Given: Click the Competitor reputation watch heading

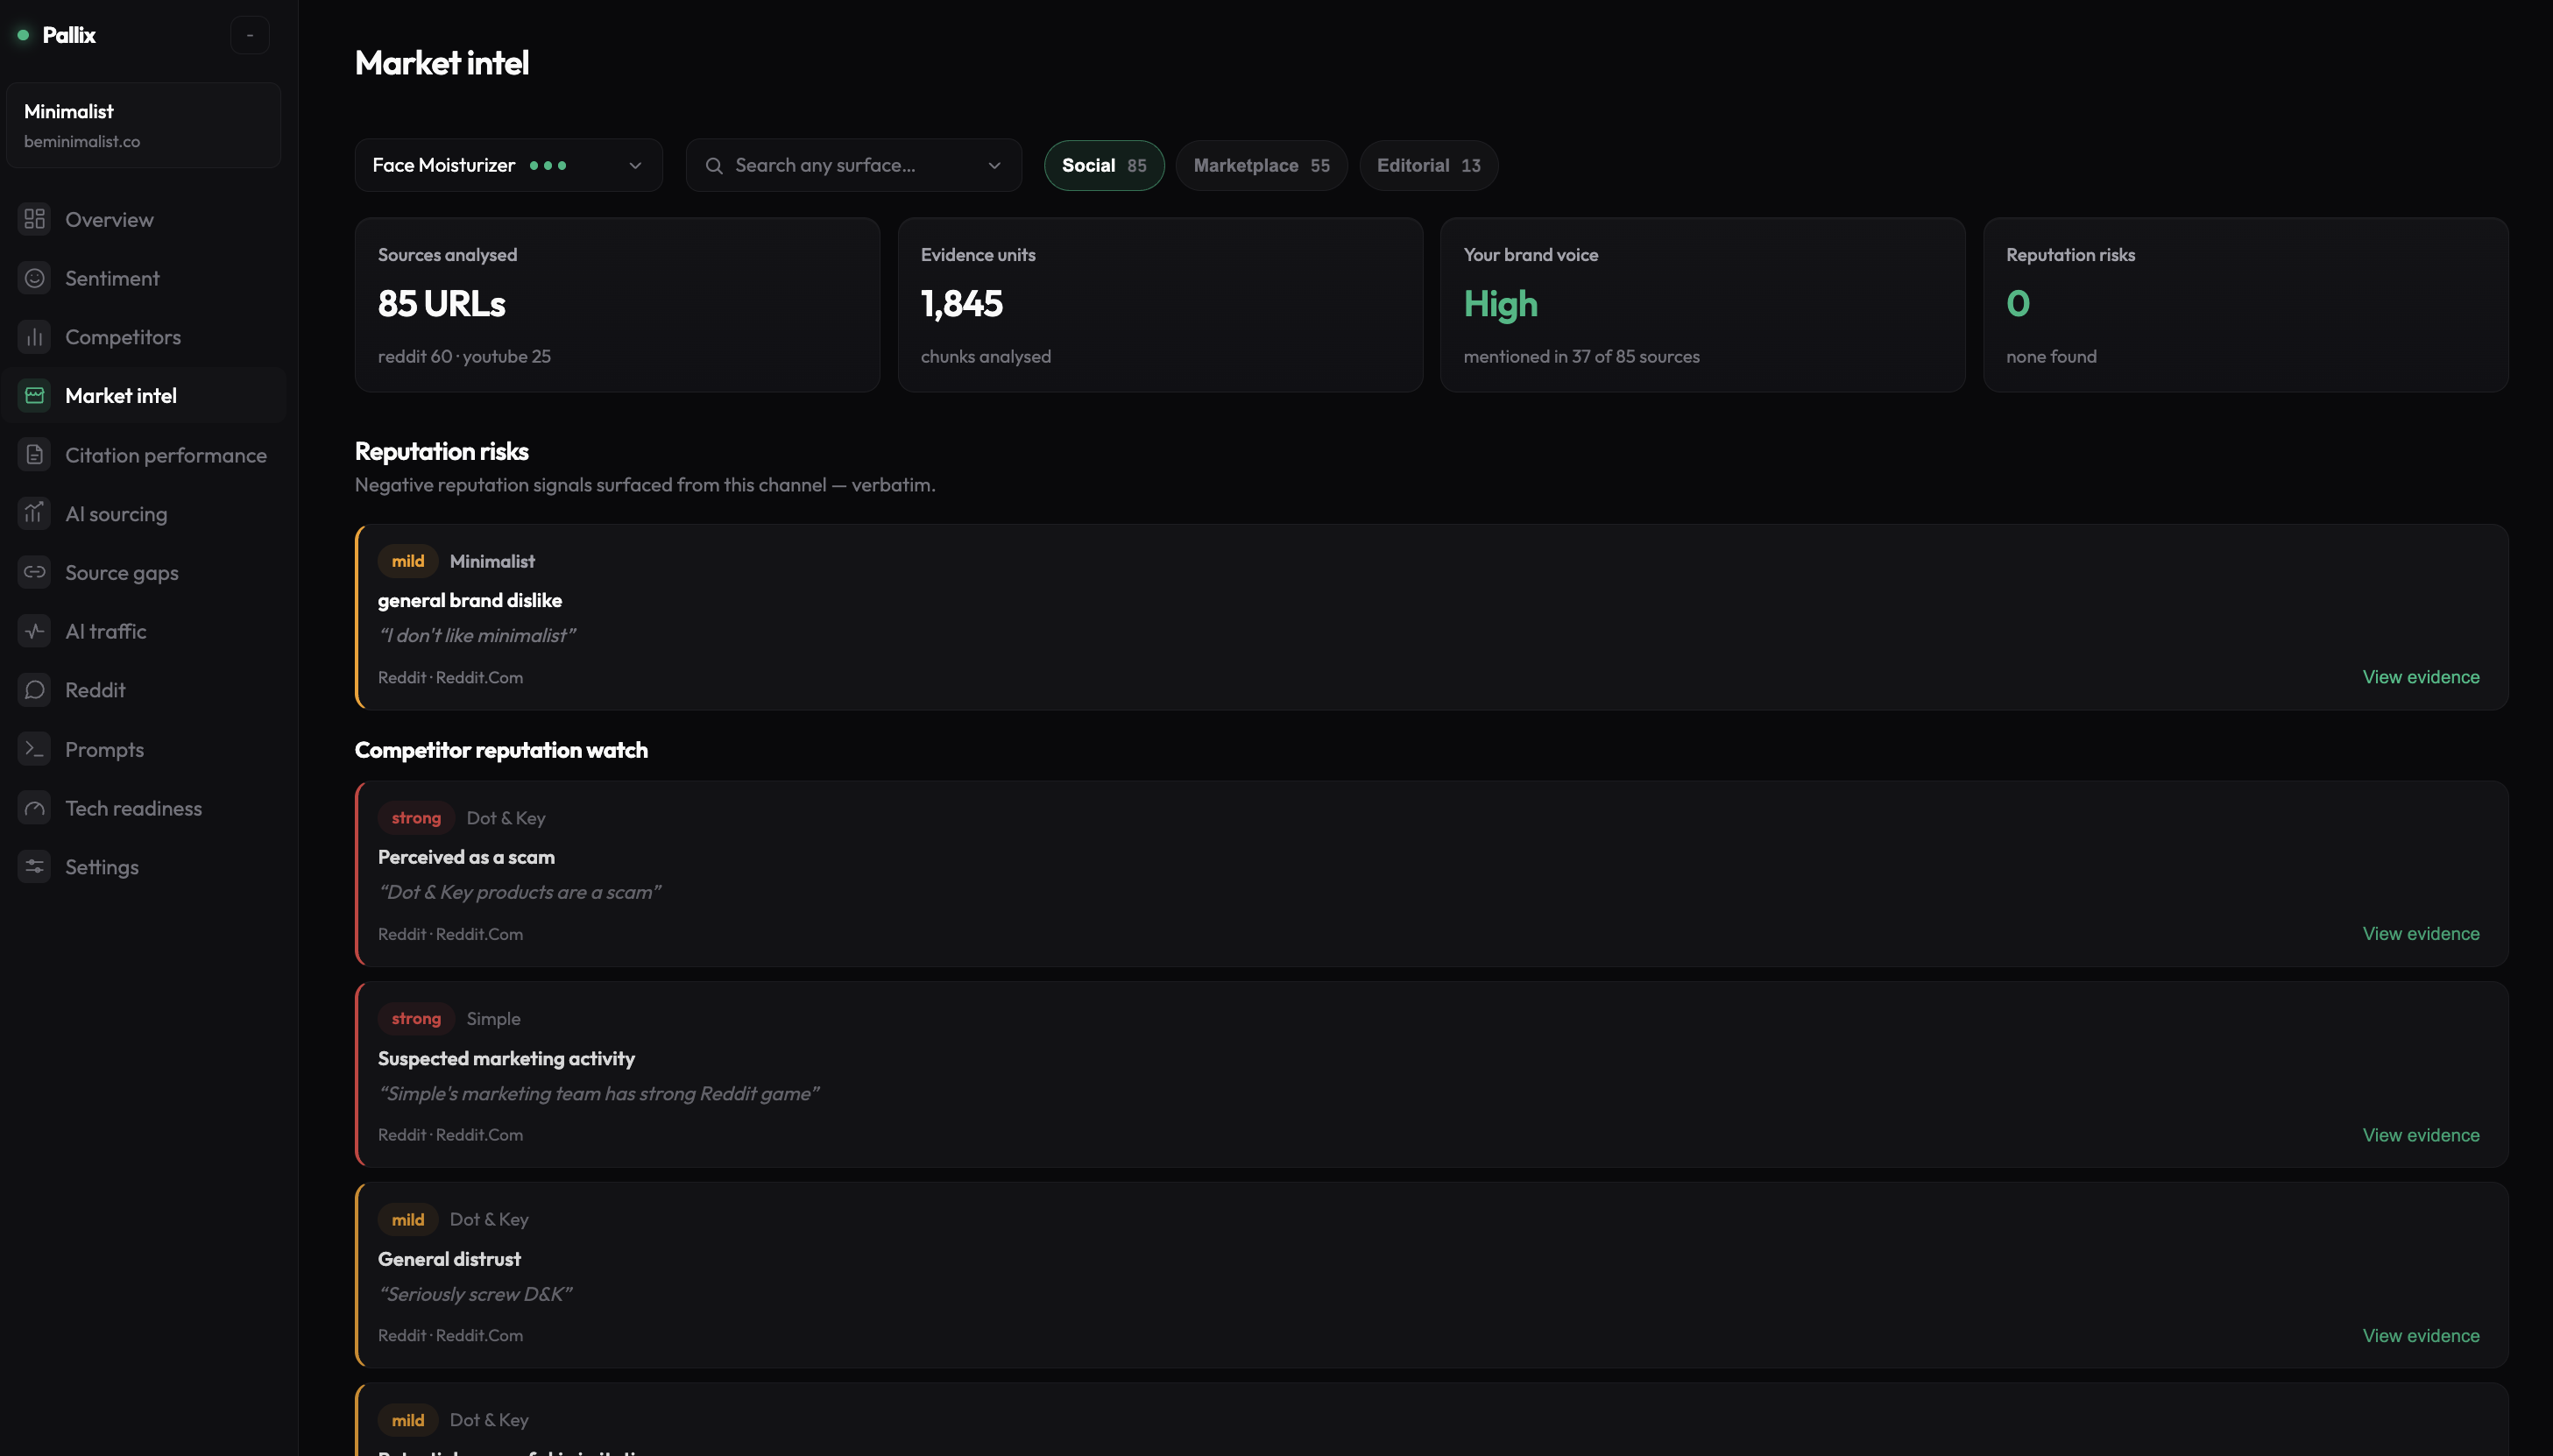Looking at the screenshot, I should click(x=501, y=750).
